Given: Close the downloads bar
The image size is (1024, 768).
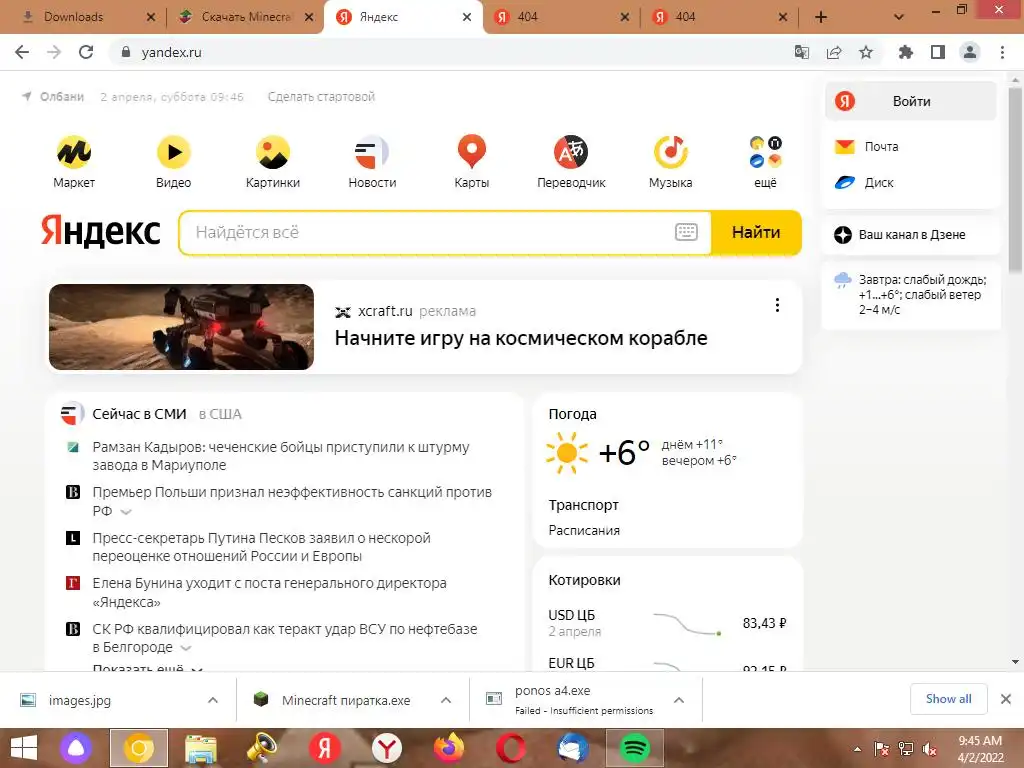Looking at the screenshot, I should pyautogui.click(x=1006, y=699).
